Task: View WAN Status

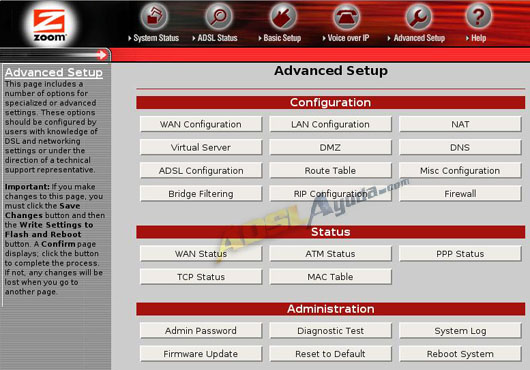Action: coord(201,254)
